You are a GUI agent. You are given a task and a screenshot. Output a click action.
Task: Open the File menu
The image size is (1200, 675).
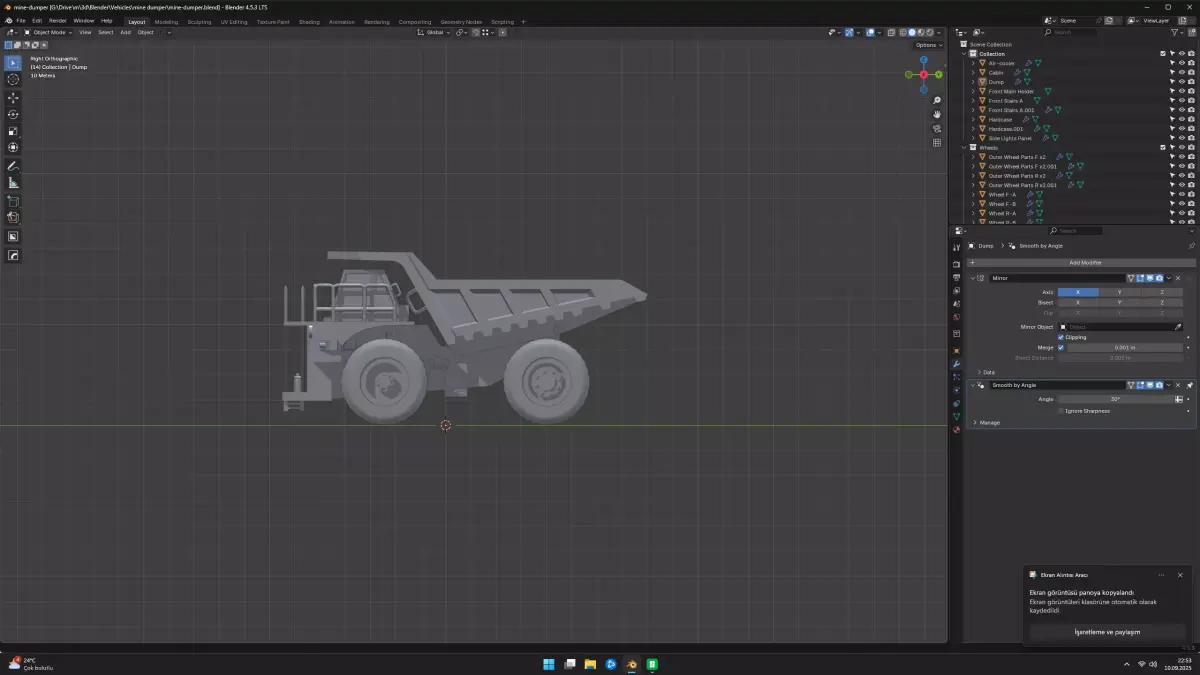coord(20,20)
